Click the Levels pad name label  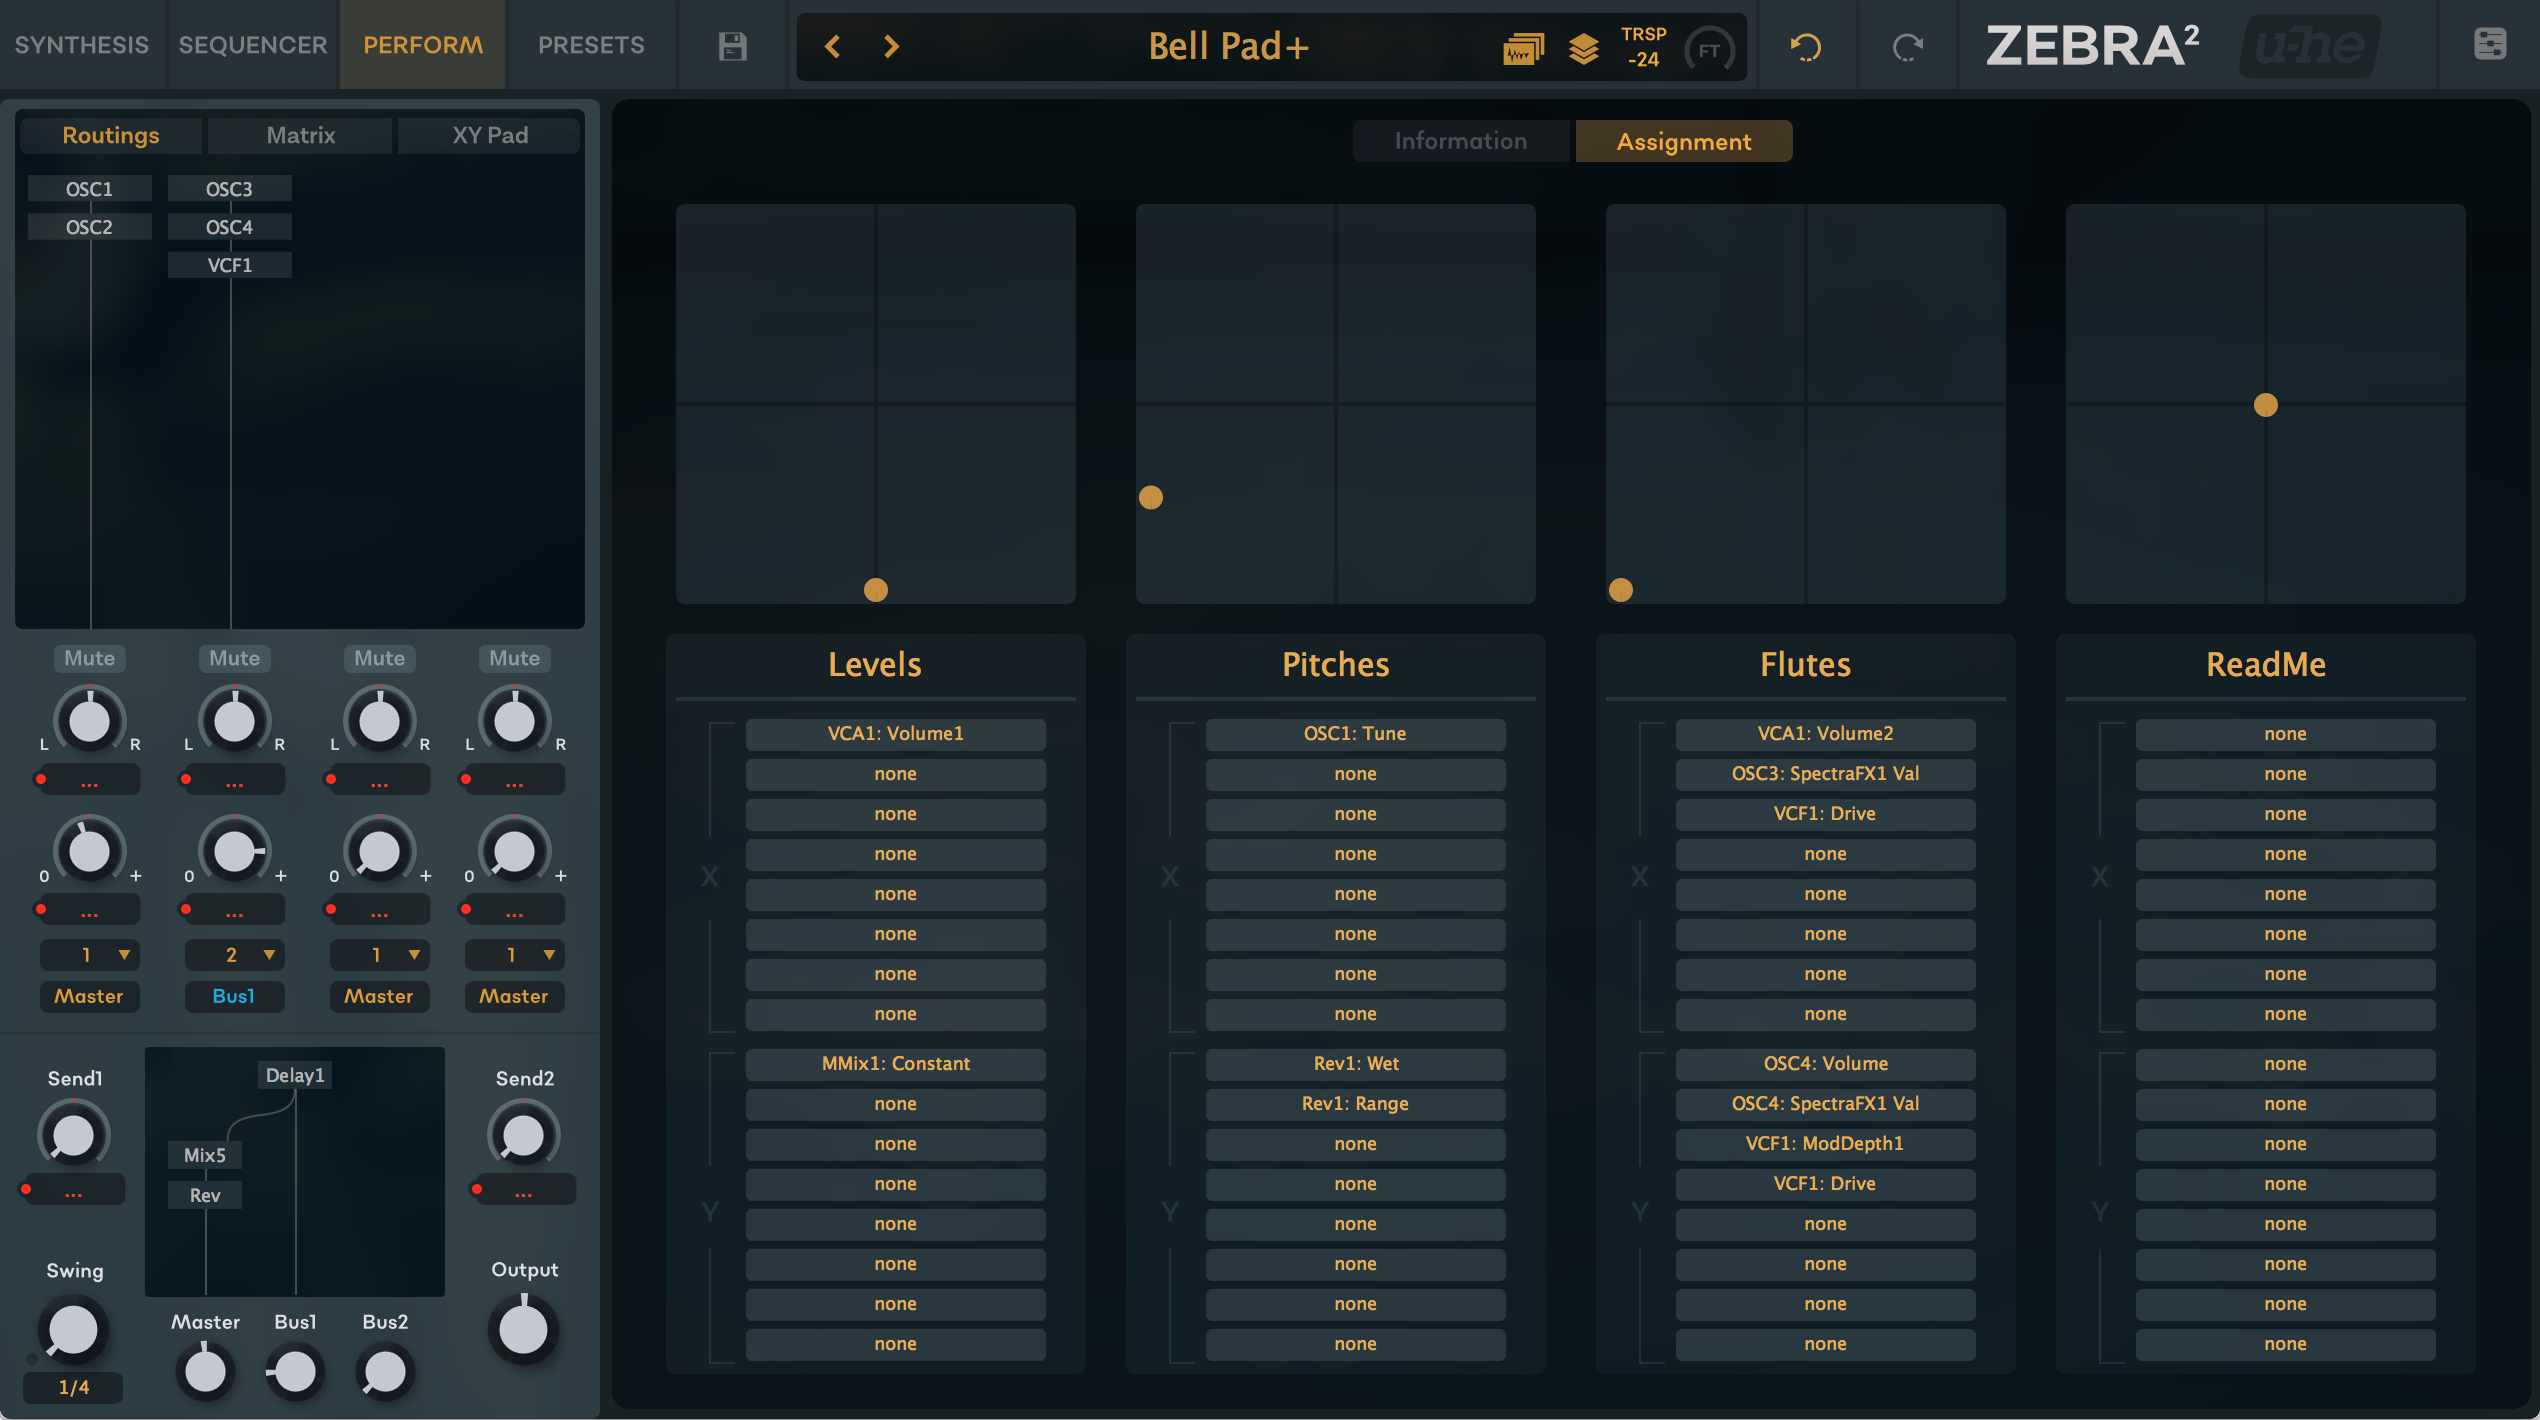coord(875,665)
